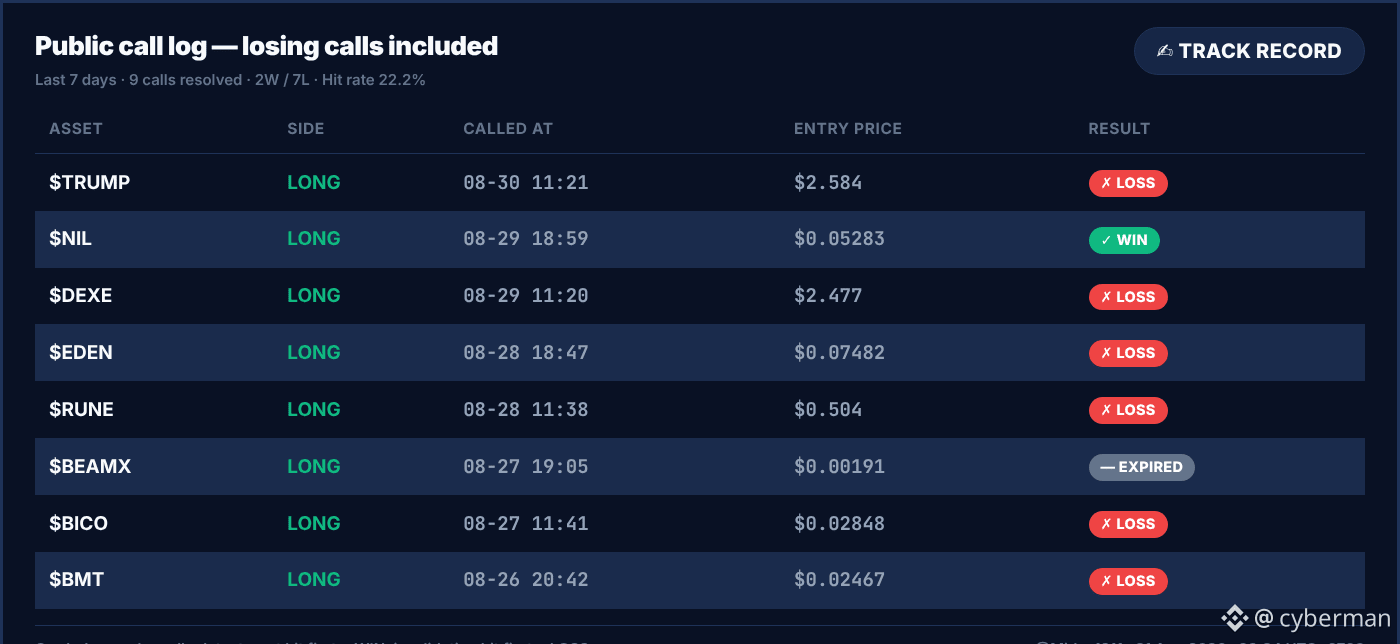This screenshot has height=644, width=1400.
Task: Click the LOSS badge for $BICO
Action: pos(1128,524)
